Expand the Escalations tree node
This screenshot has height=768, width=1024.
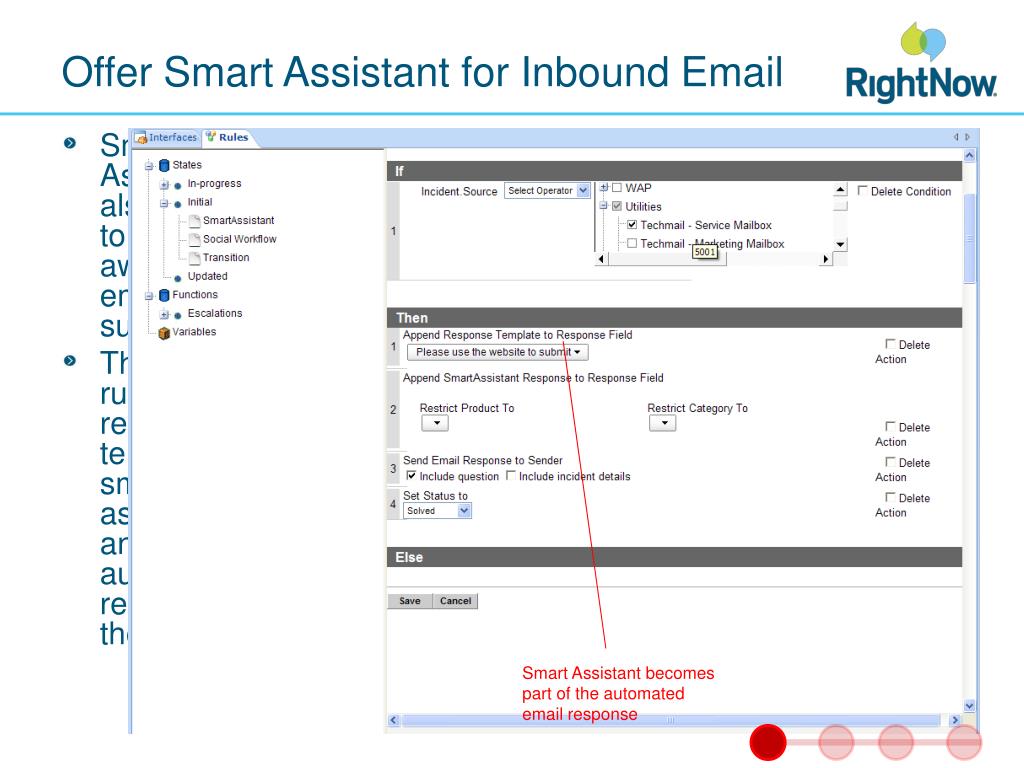coord(164,315)
